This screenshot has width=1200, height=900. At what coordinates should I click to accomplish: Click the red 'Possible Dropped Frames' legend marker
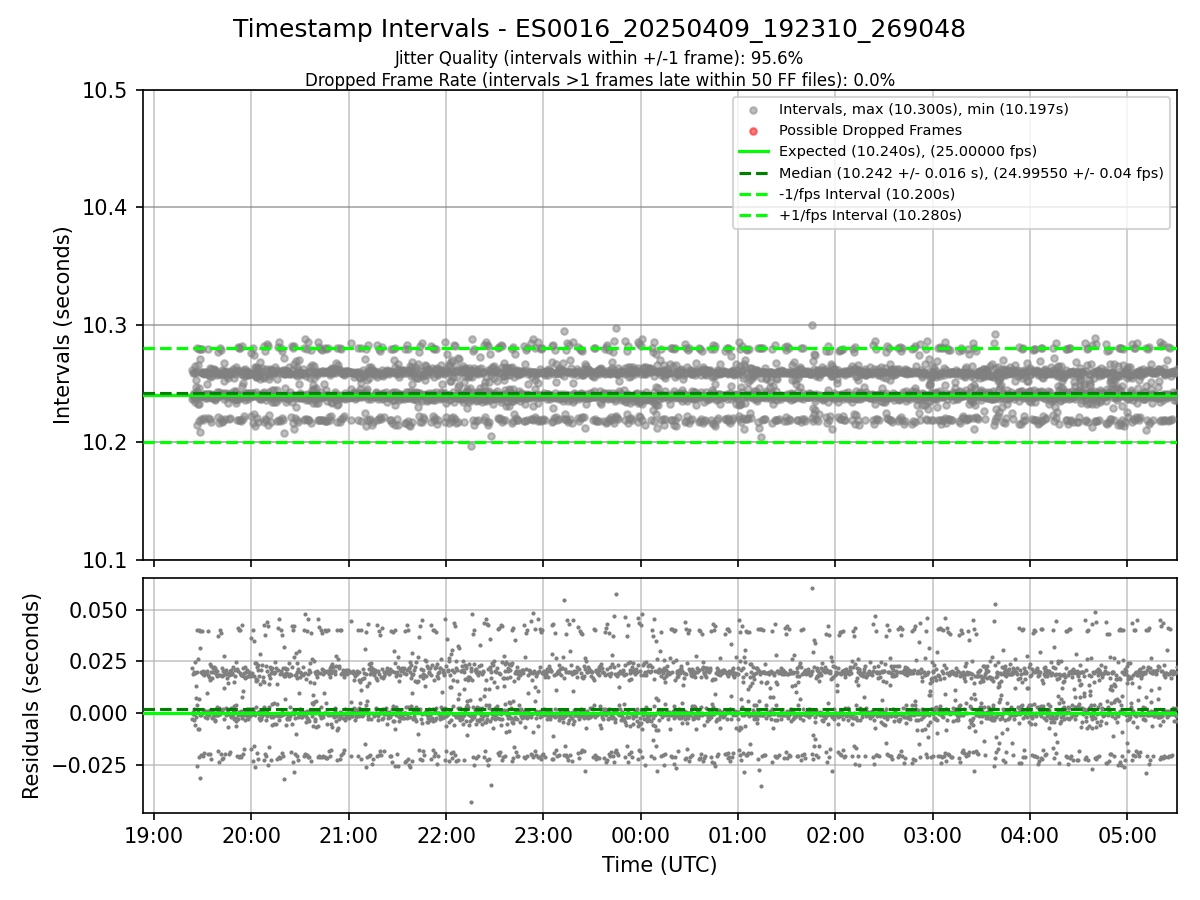click(x=753, y=131)
